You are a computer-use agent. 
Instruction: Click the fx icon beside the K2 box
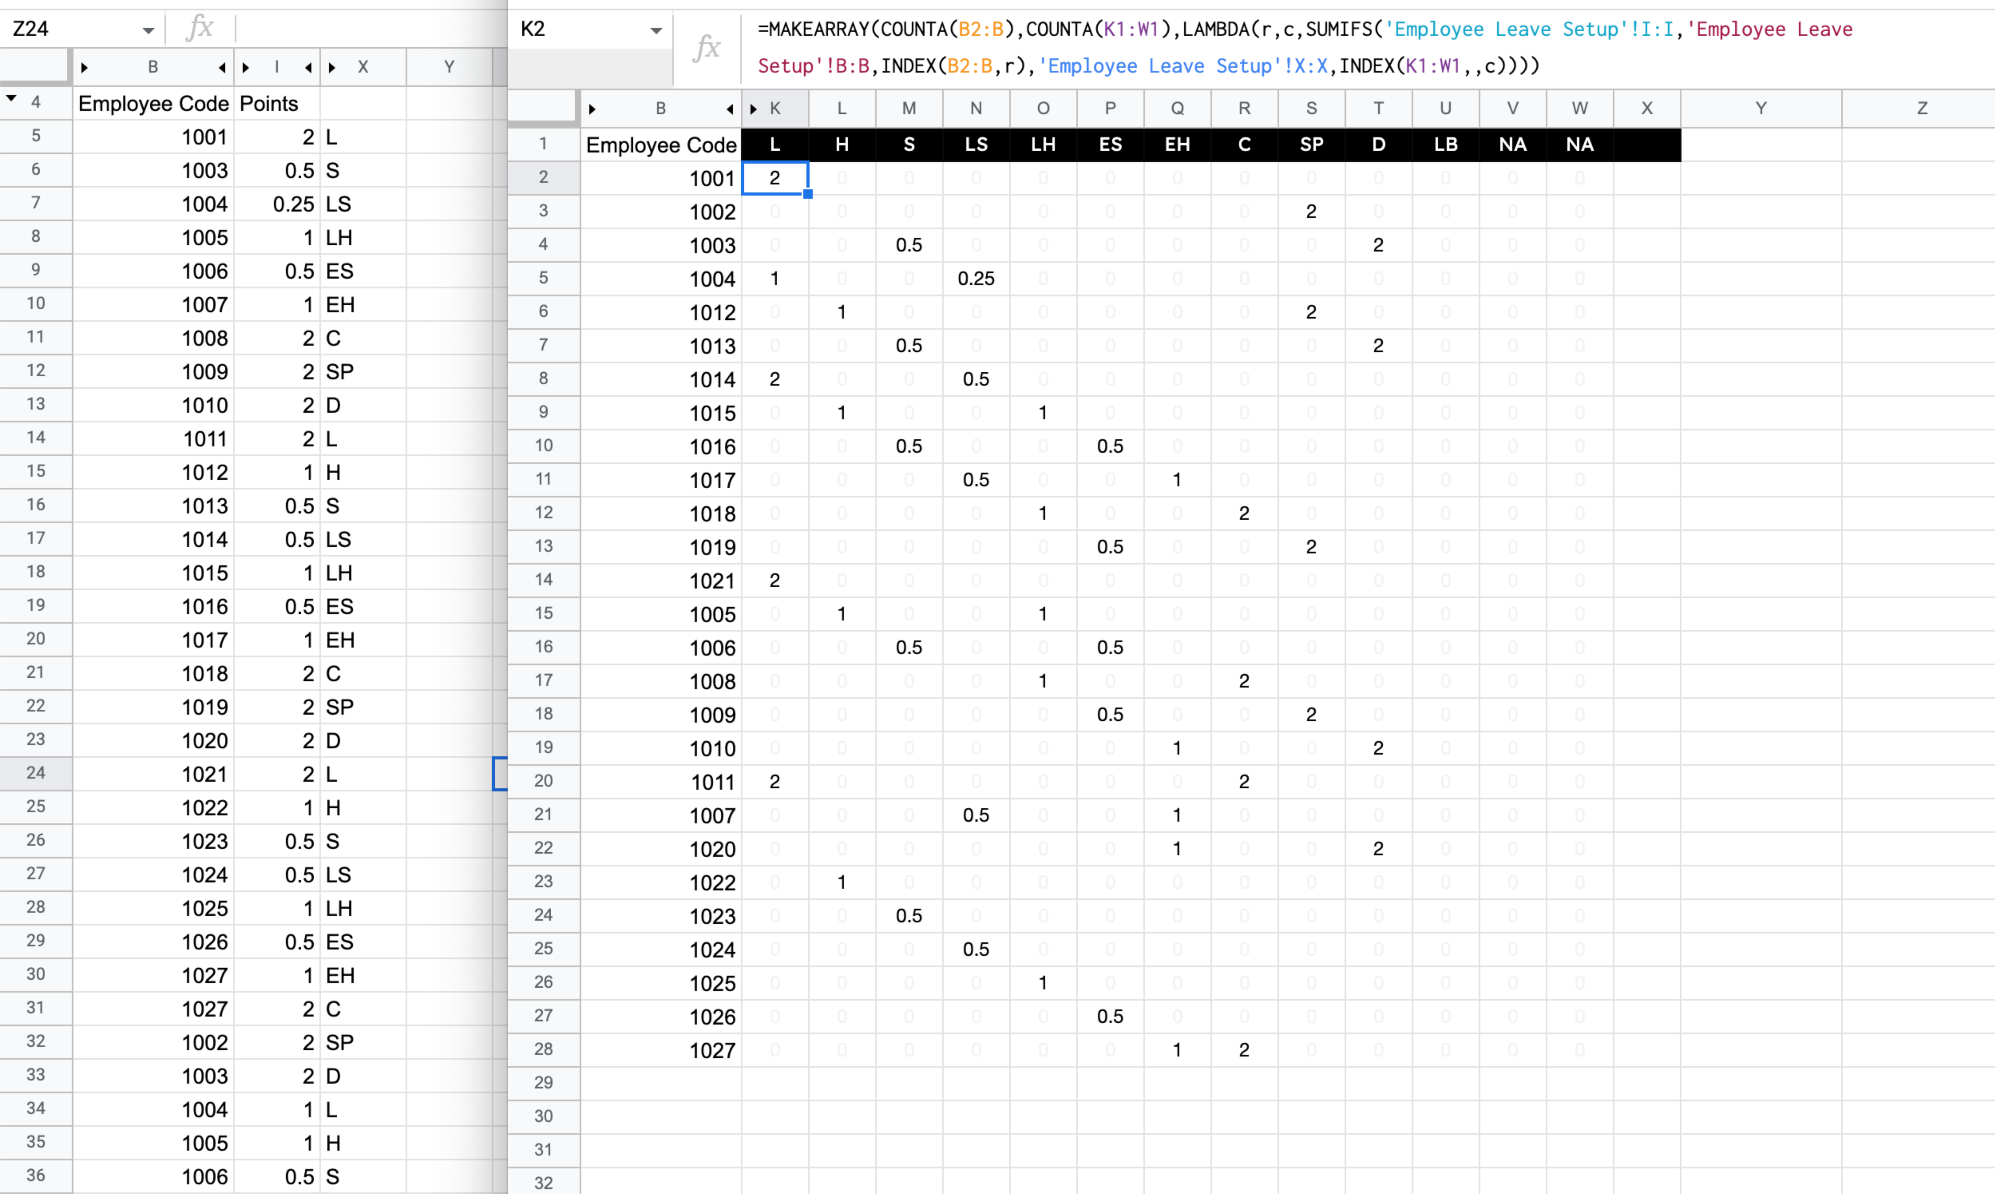[x=707, y=47]
